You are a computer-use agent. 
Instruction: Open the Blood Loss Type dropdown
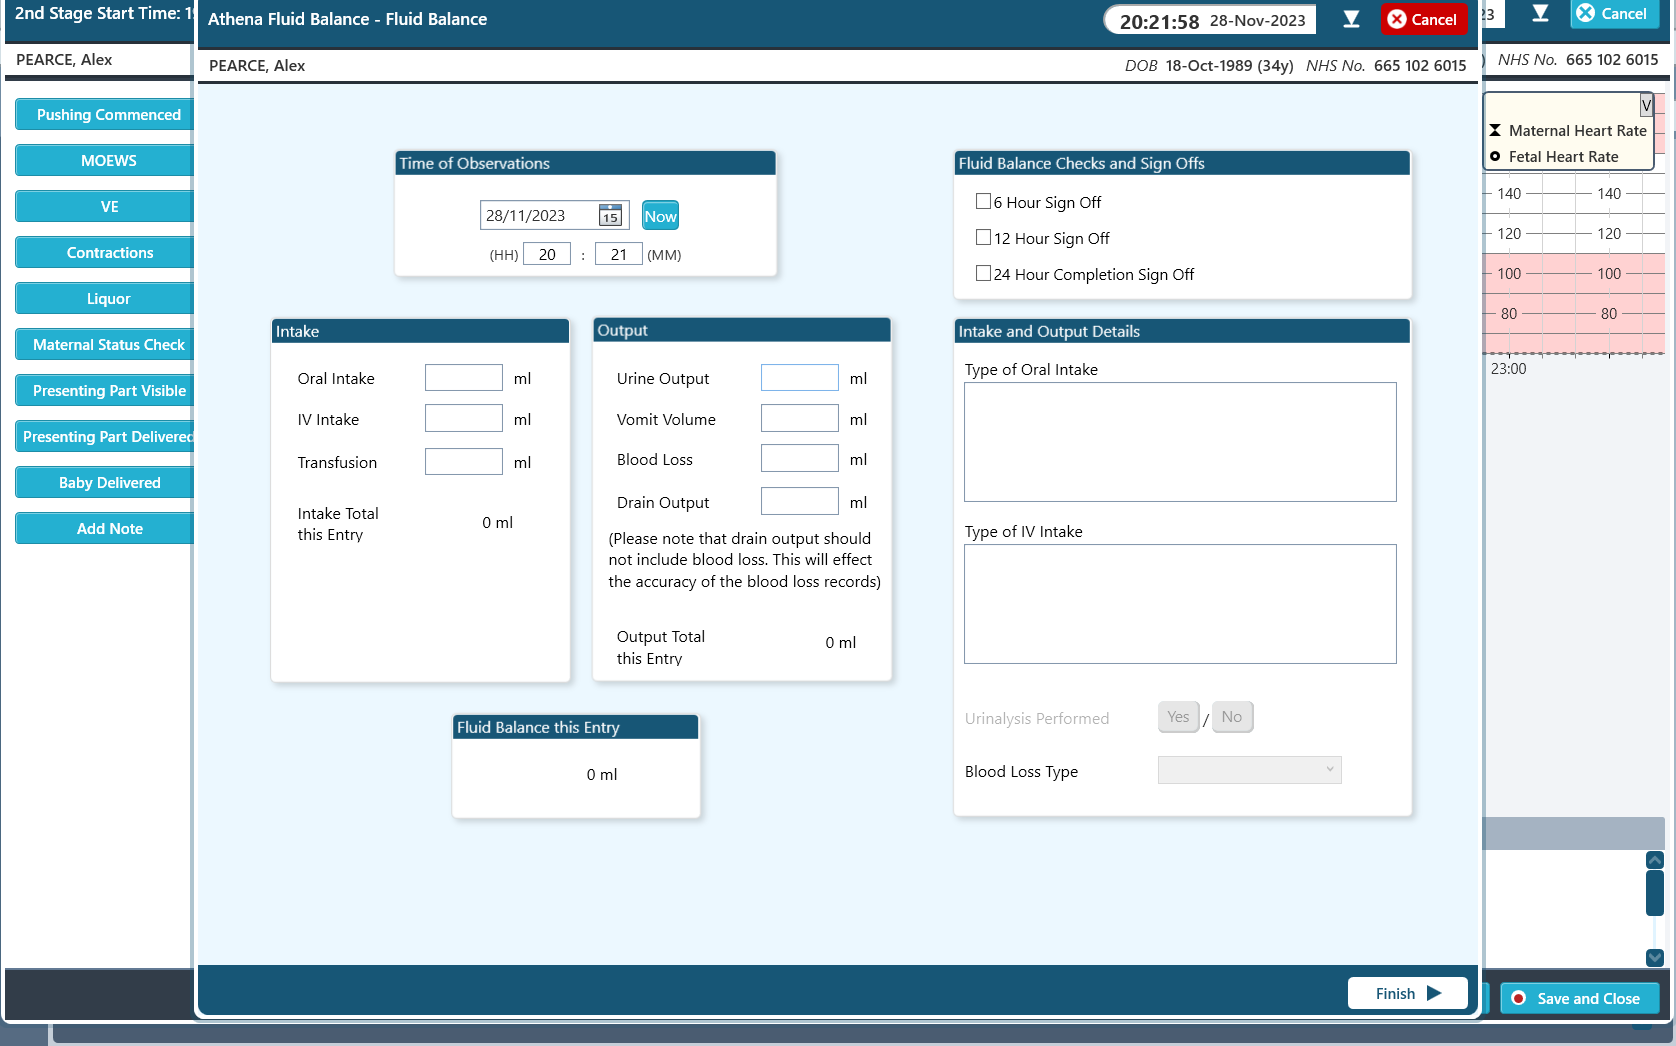tap(1249, 770)
